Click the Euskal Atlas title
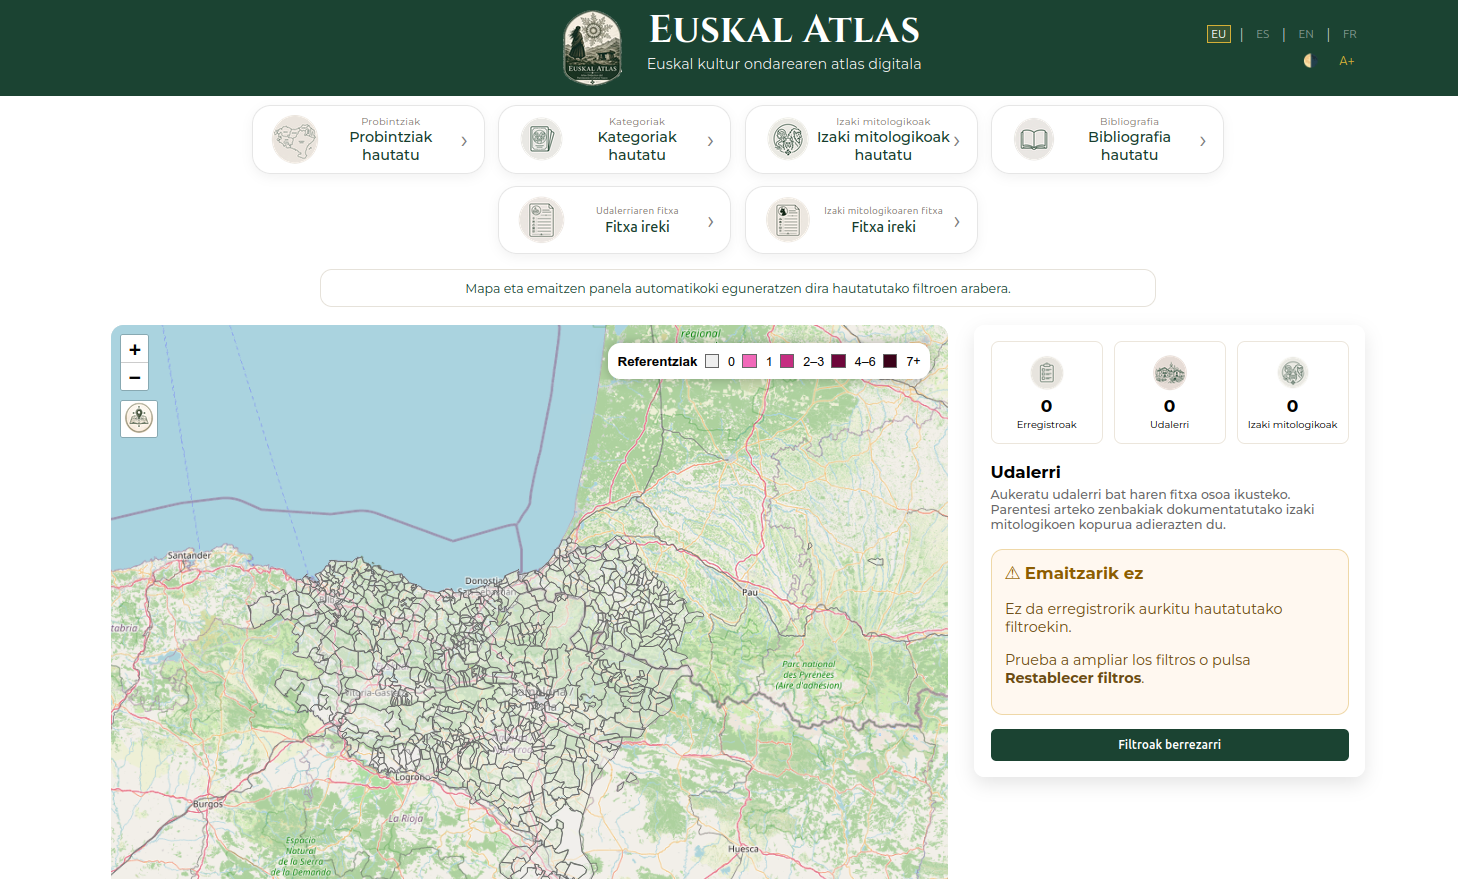This screenshot has height=879, width=1458. coord(784,30)
